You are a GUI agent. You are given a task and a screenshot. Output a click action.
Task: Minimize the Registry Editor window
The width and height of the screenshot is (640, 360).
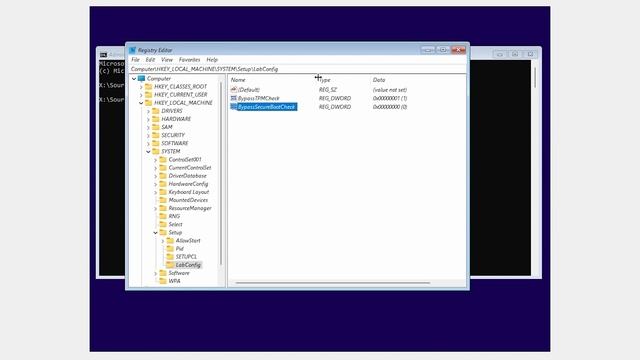pyautogui.click(x=428, y=50)
